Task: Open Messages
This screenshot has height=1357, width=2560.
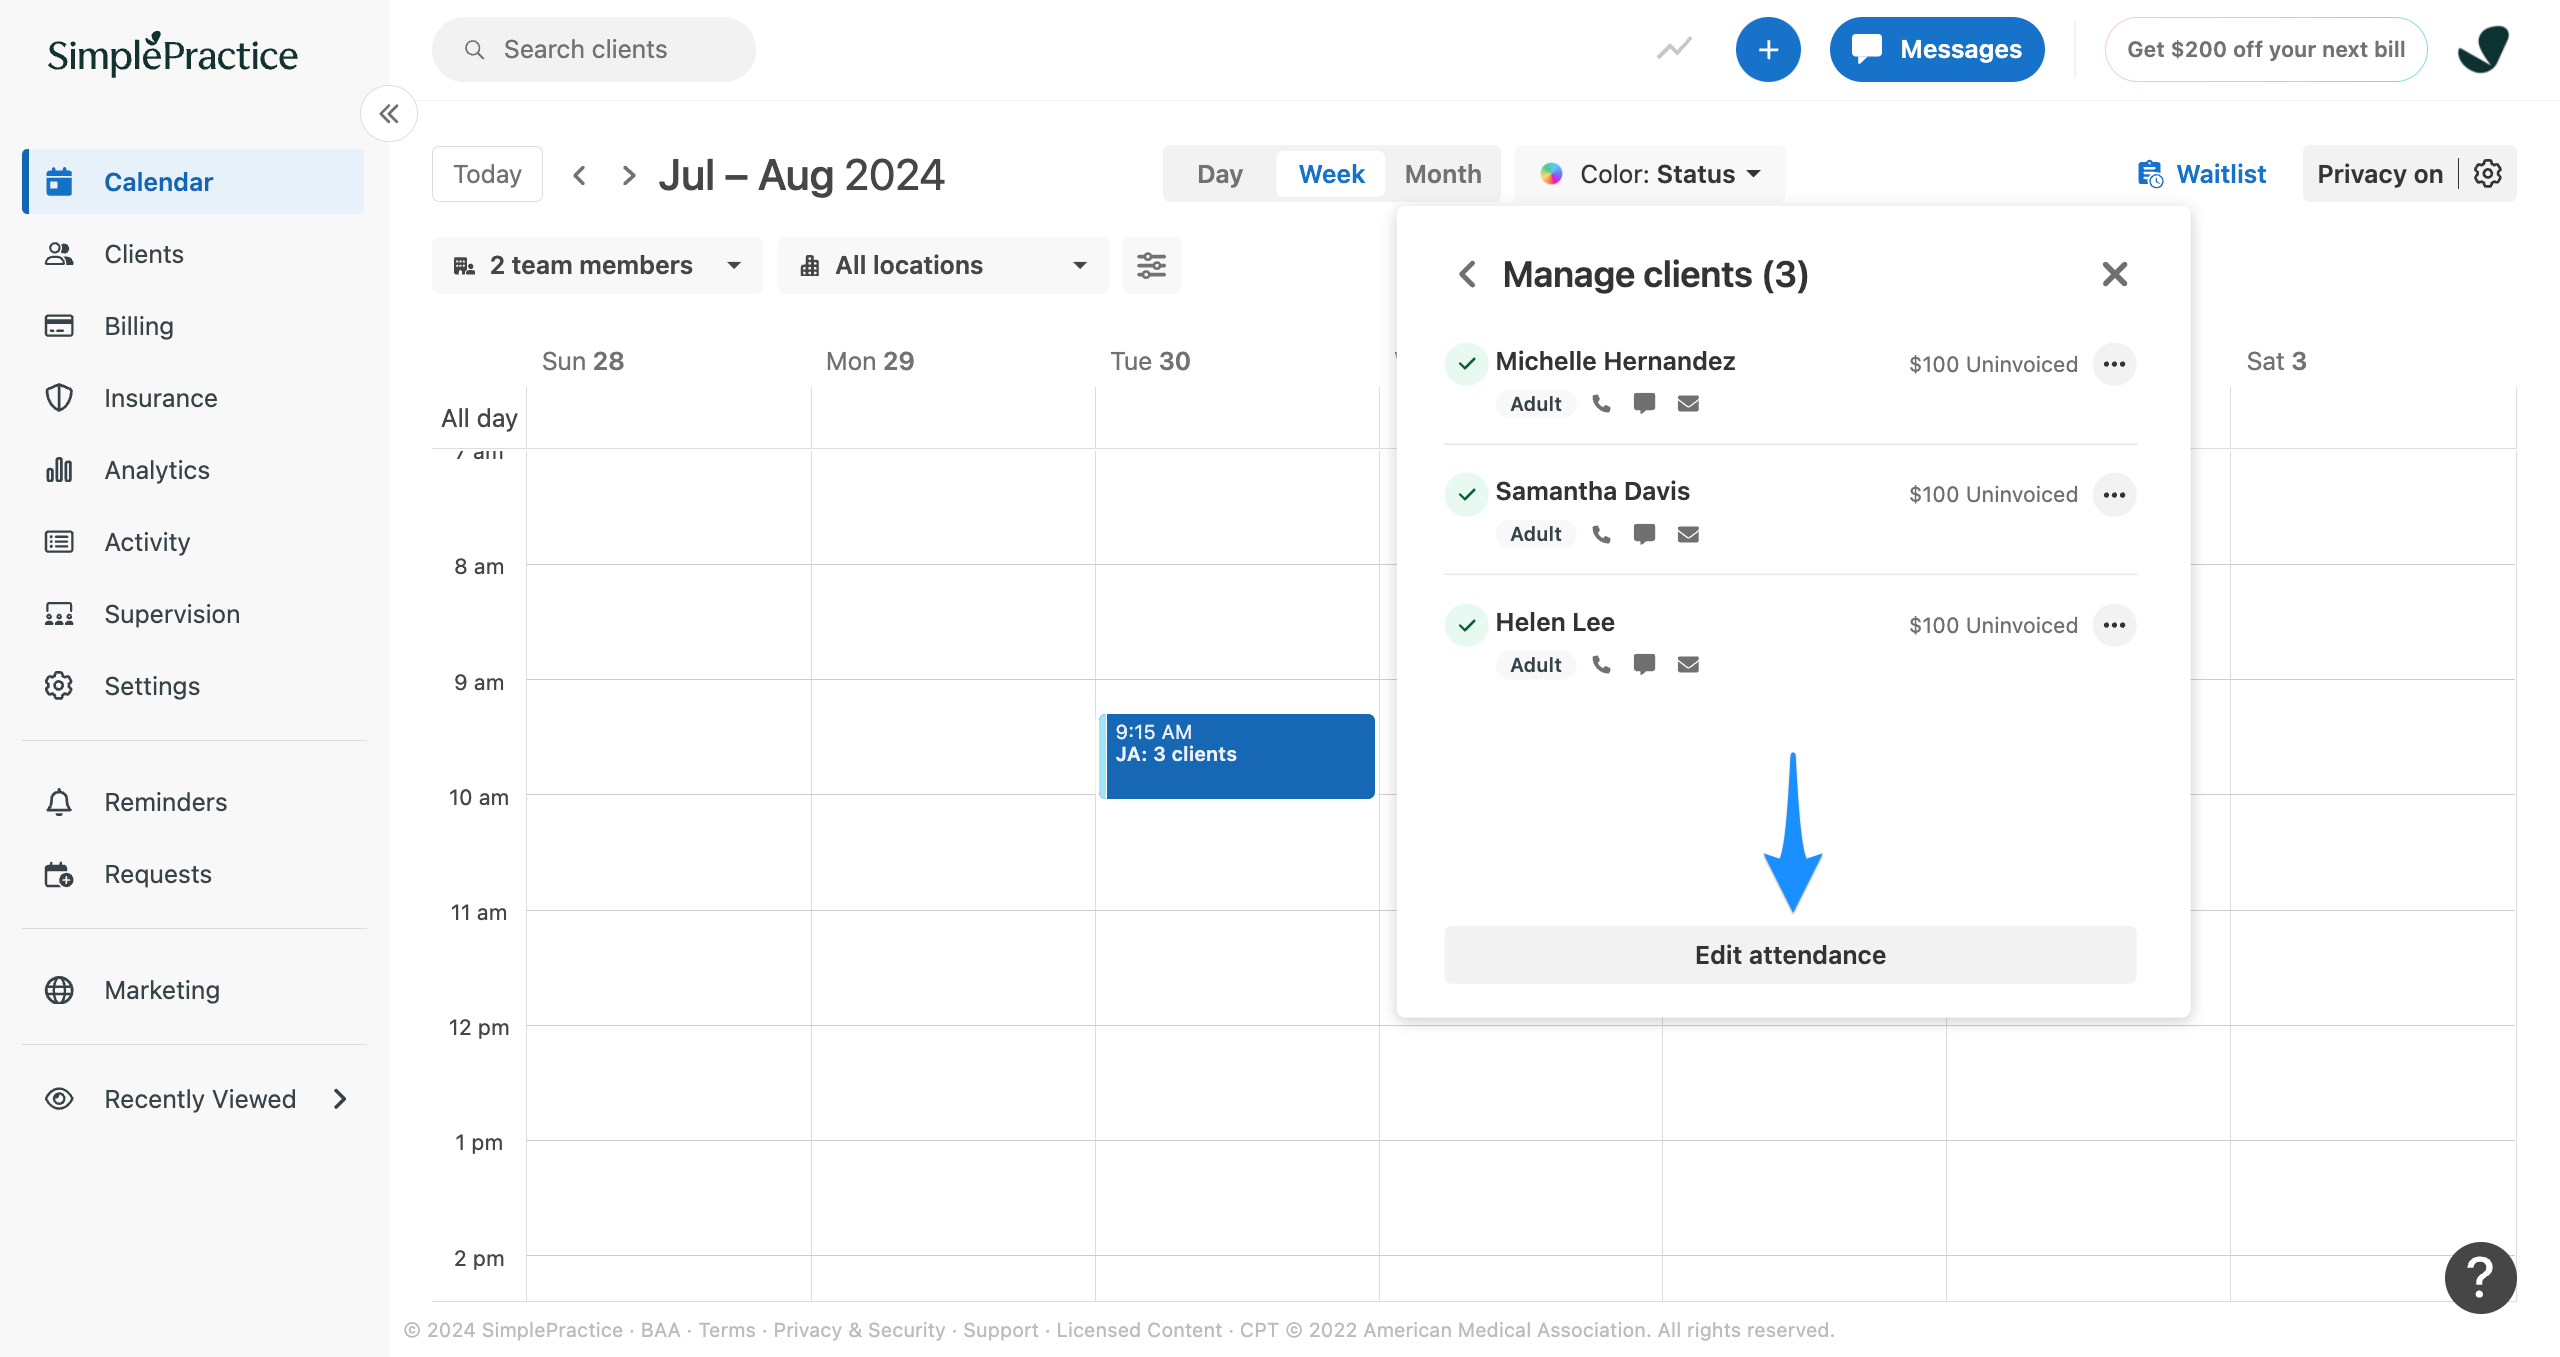Action: pos(1937,49)
